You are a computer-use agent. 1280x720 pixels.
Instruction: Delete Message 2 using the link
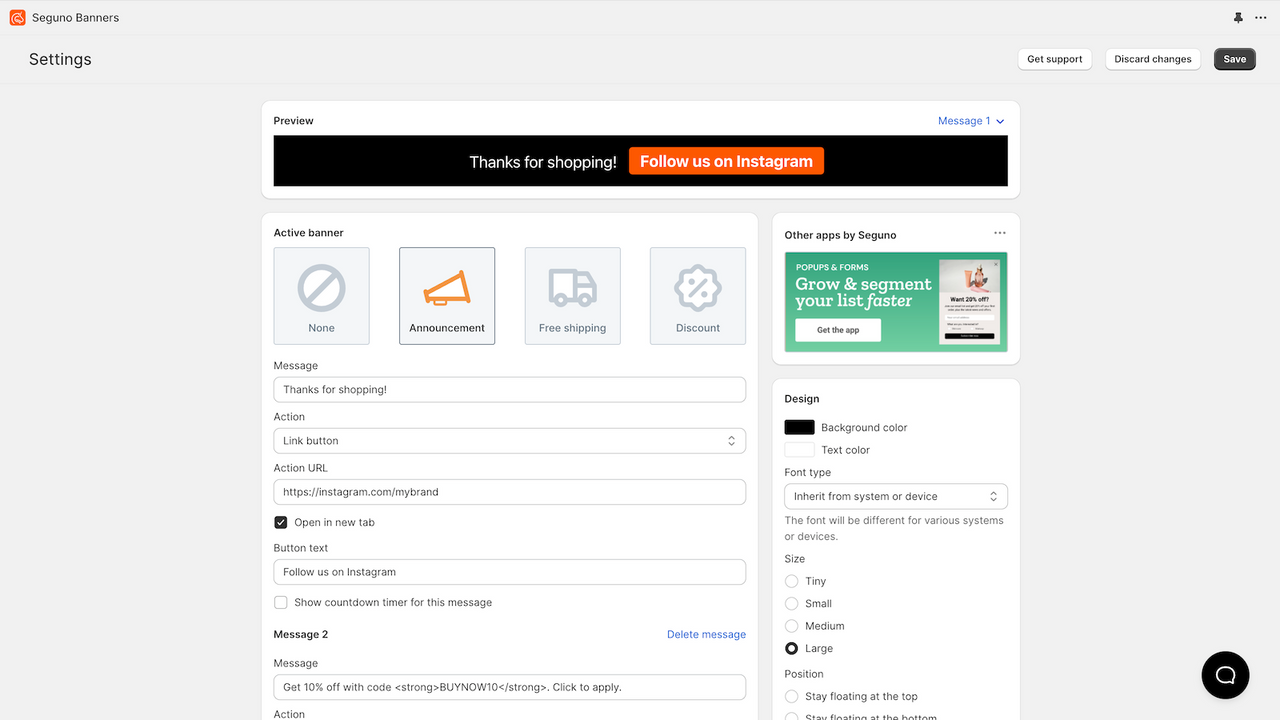[x=706, y=634]
